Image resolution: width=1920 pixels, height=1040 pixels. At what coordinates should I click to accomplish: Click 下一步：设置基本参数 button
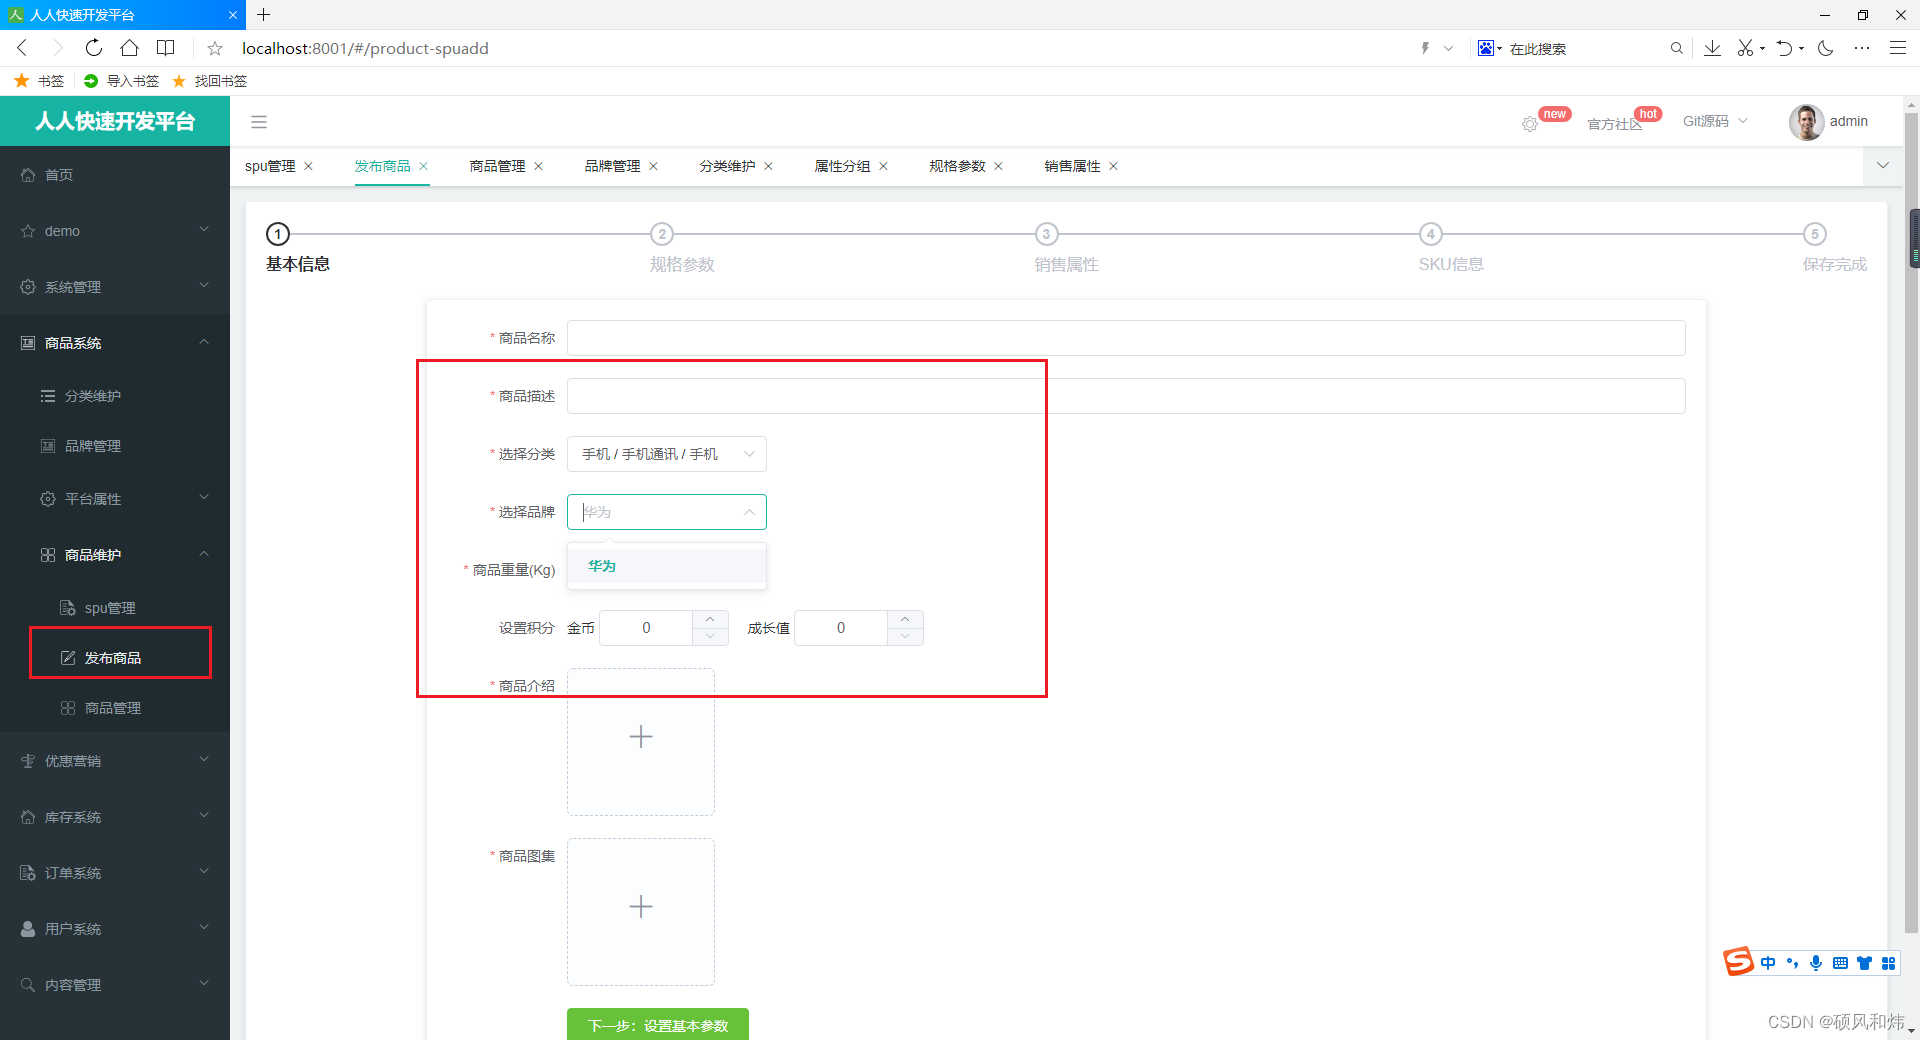[x=658, y=1025]
